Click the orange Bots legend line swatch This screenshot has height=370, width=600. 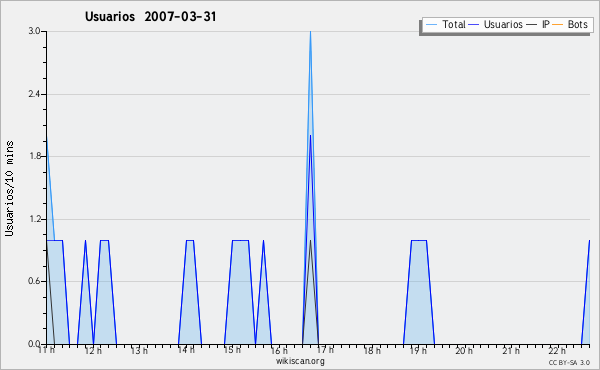[558, 25]
